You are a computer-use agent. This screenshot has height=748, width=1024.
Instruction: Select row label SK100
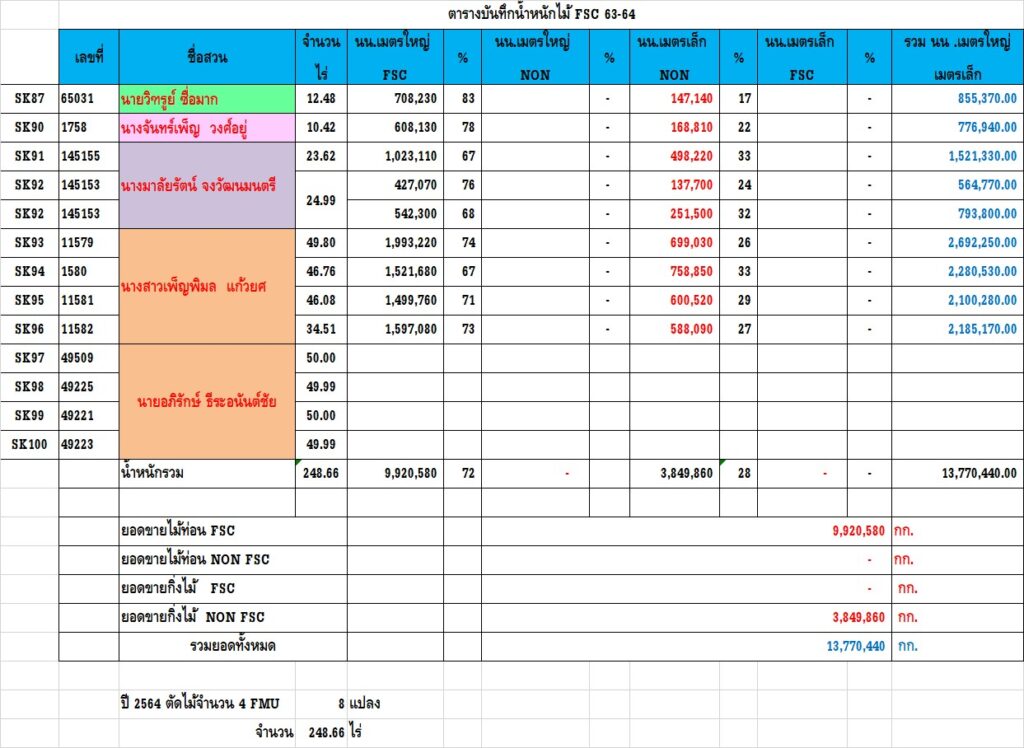(29, 444)
